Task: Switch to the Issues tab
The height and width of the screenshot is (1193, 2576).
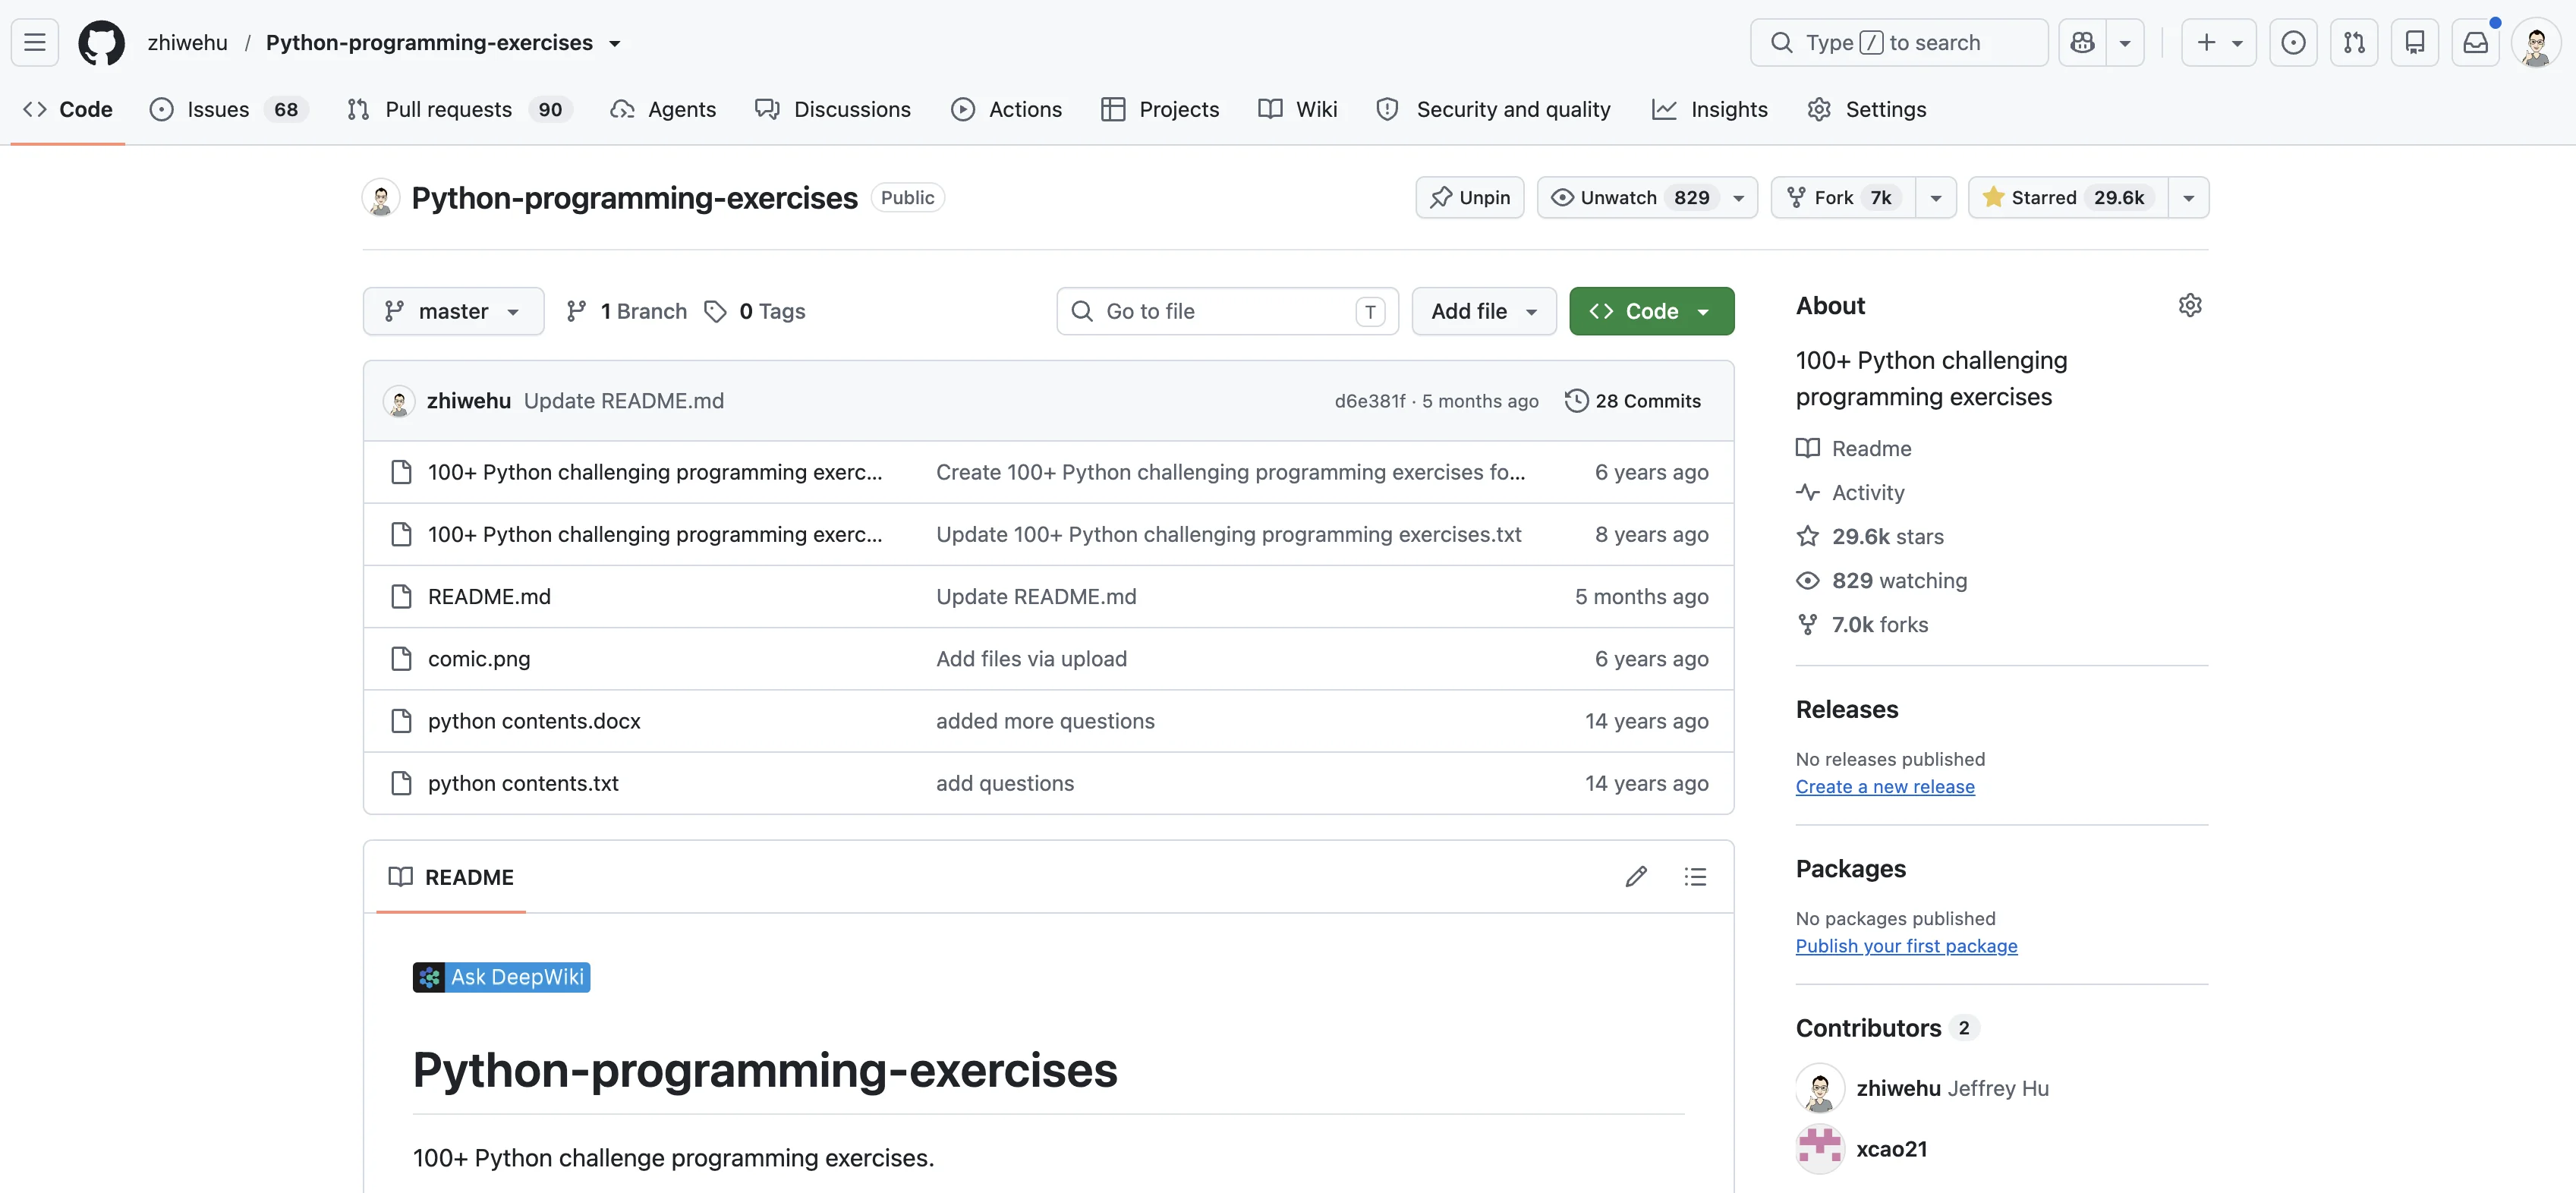Action: (x=229, y=109)
